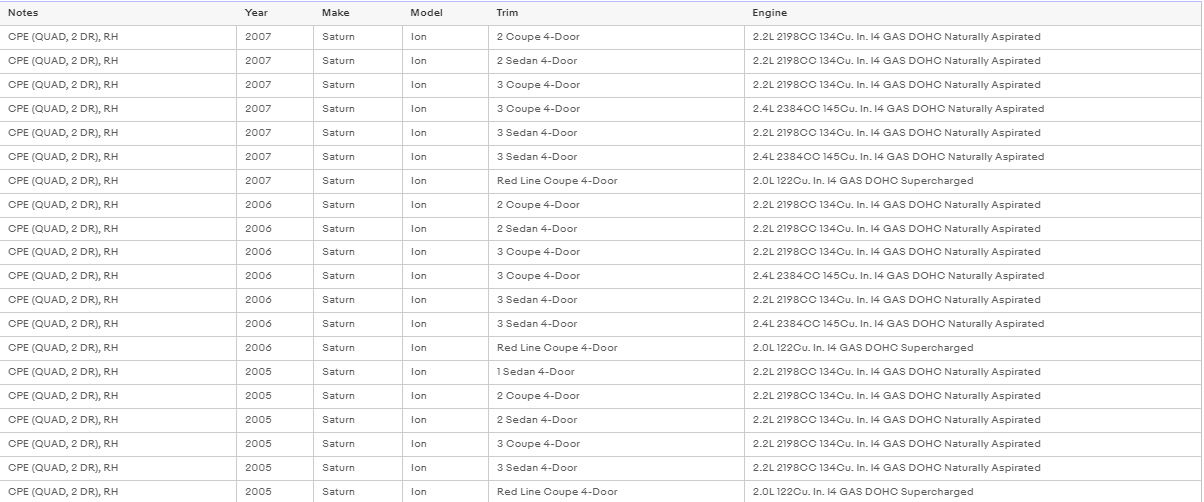The height and width of the screenshot is (502, 1204).
Task: Click the Year cell in 1 Sedan row
Action: tap(275, 372)
